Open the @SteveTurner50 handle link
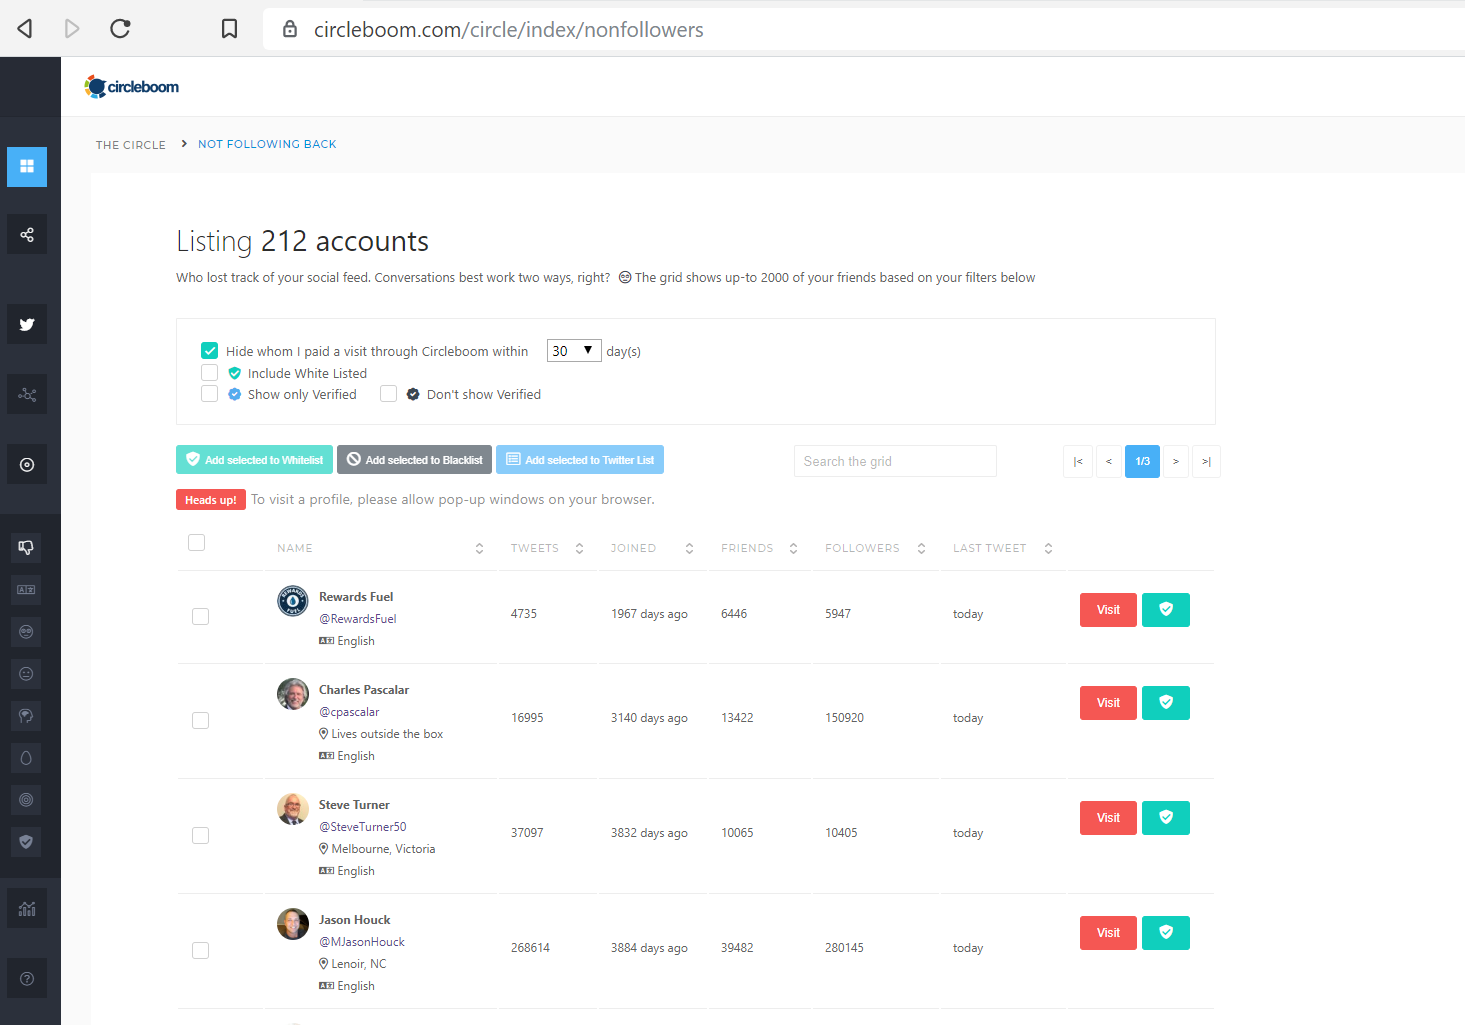 pyautogui.click(x=363, y=827)
